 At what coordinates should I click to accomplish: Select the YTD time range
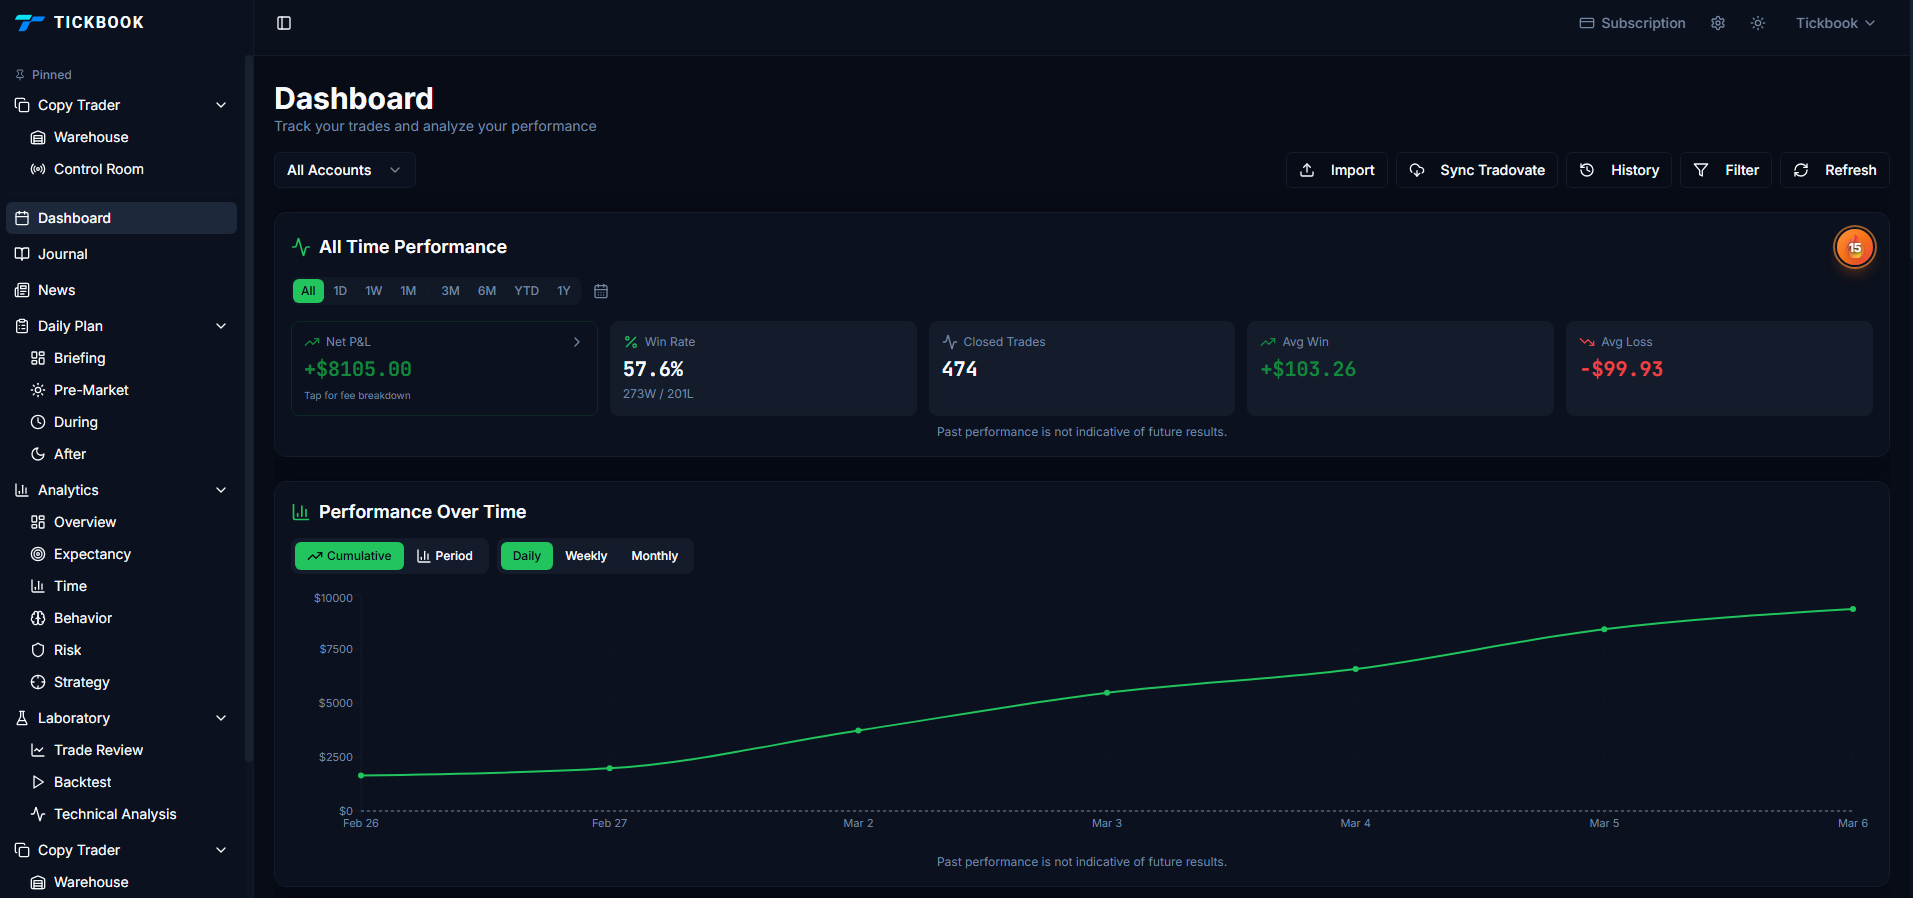[526, 291]
